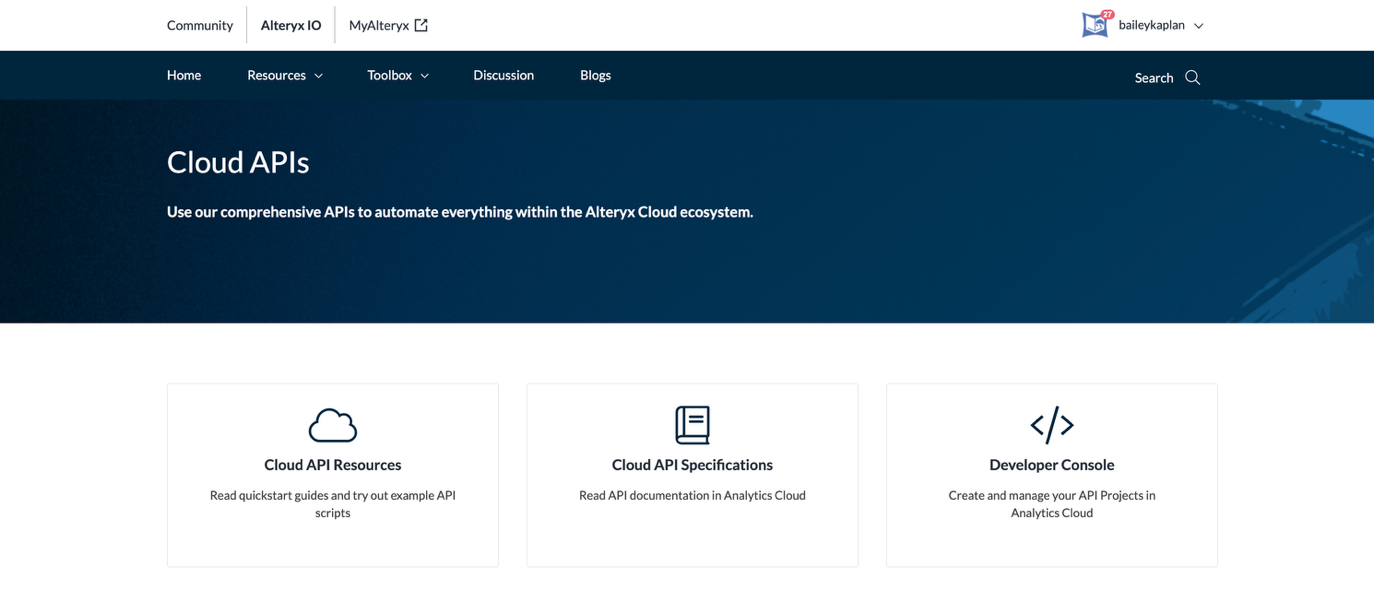Click the red 27 notification badge
The image size is (1374, 614).
coord(1106,14)
